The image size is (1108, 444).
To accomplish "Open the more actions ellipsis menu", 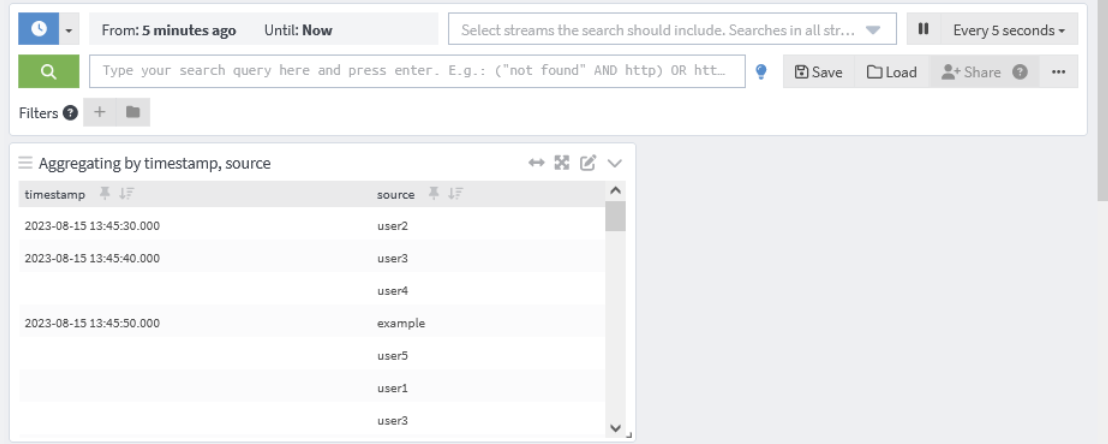I will (1058, 72).
